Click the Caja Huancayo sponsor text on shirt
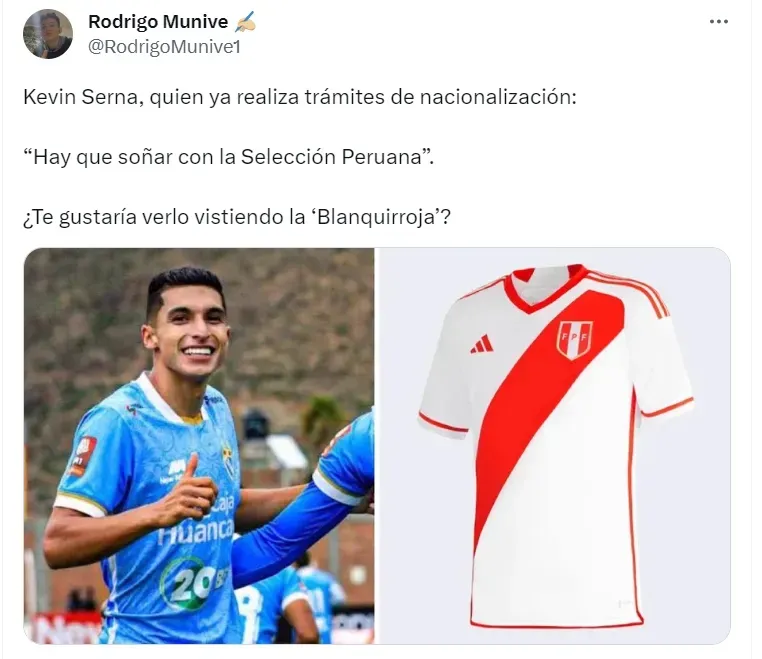This screenshot has height=659, width=762. click(x=199, y=521)
